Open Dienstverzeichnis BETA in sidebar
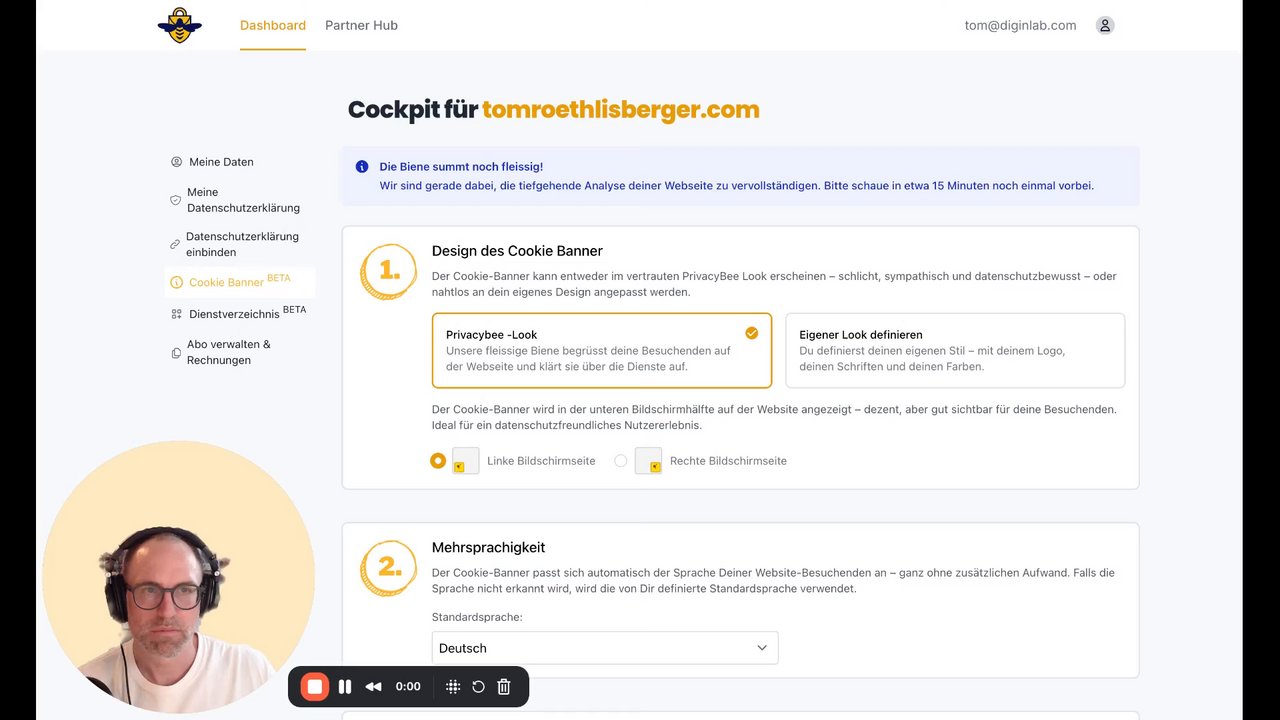This screenshot has height=720, width=1280. (x=247, y=313)
